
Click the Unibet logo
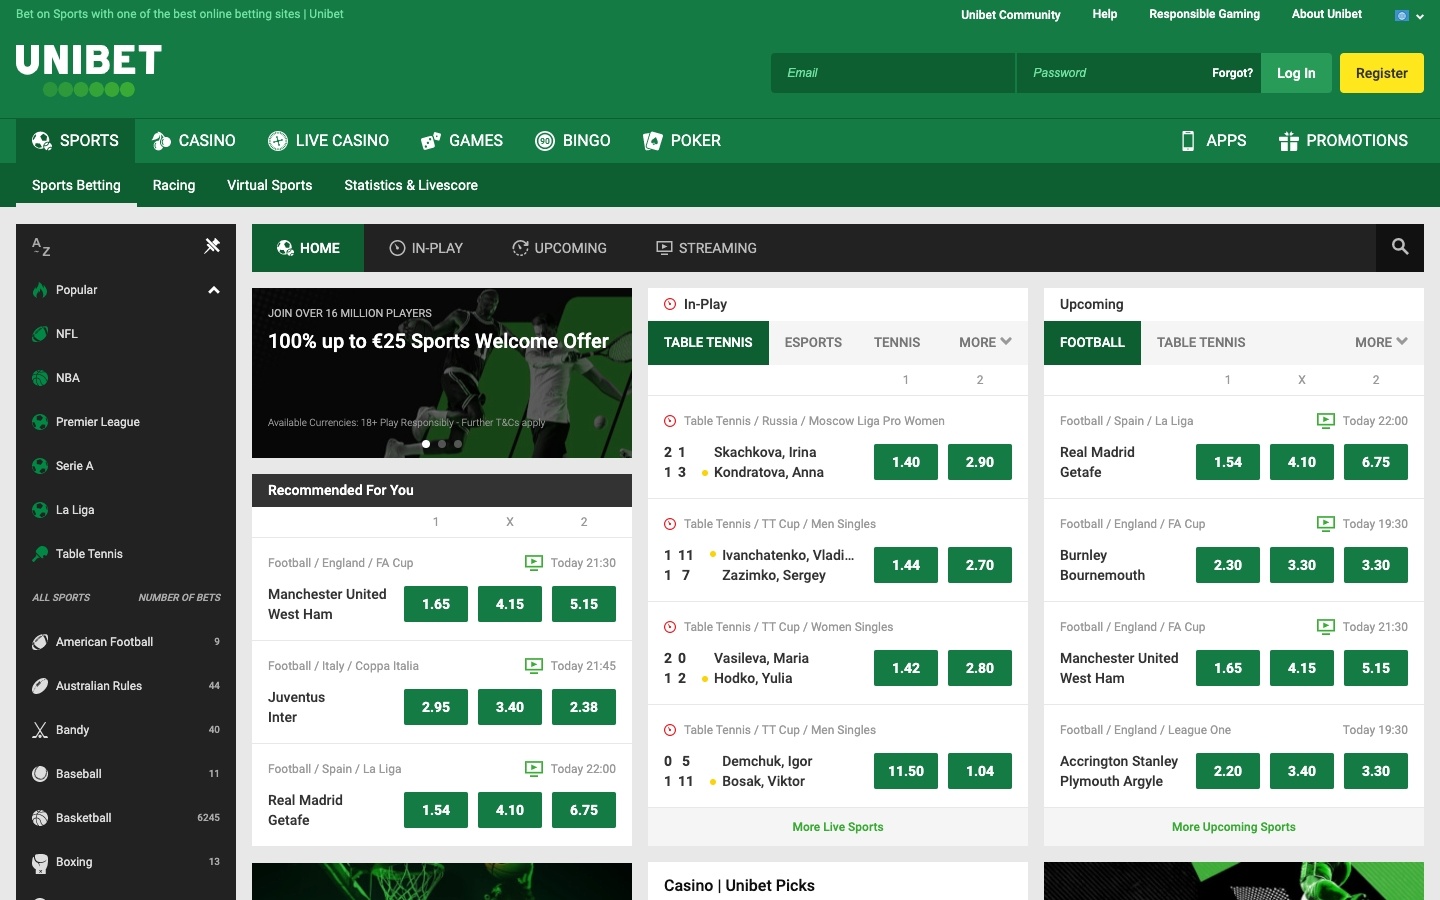88,70
